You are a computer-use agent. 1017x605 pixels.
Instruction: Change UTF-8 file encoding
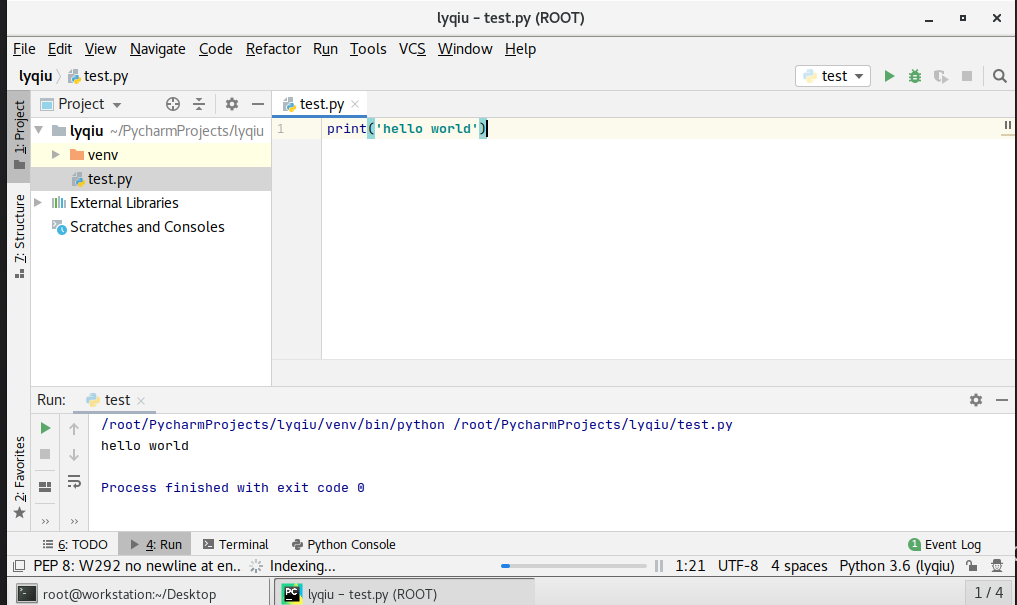pos(737,566)
